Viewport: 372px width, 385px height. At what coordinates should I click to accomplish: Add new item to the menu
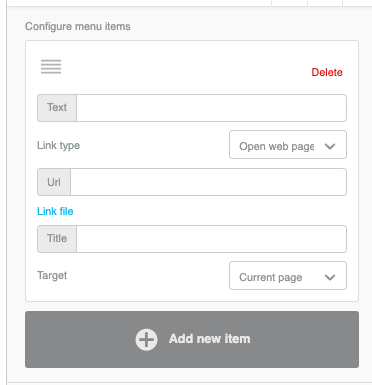pyautogui.click(x=192, y=340)
